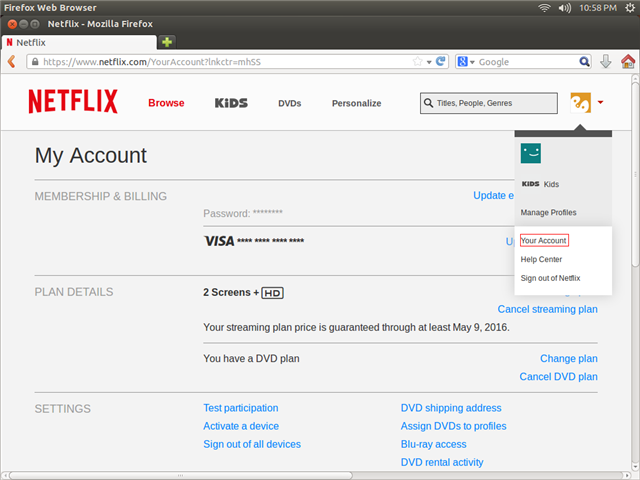
Task: Click the 10:58 PM clock
Action: coord(598,7)
